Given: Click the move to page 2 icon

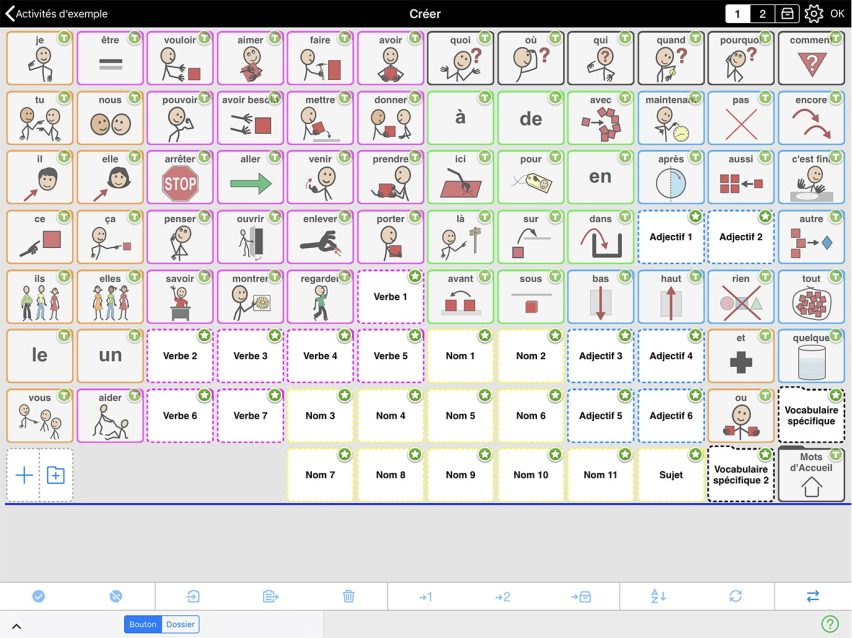Looking at the screenshot, I should [503, 597].
